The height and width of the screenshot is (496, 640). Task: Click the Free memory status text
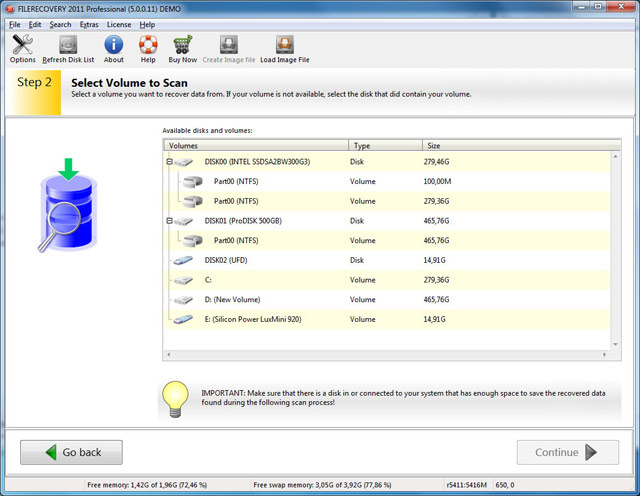(147, 485)
